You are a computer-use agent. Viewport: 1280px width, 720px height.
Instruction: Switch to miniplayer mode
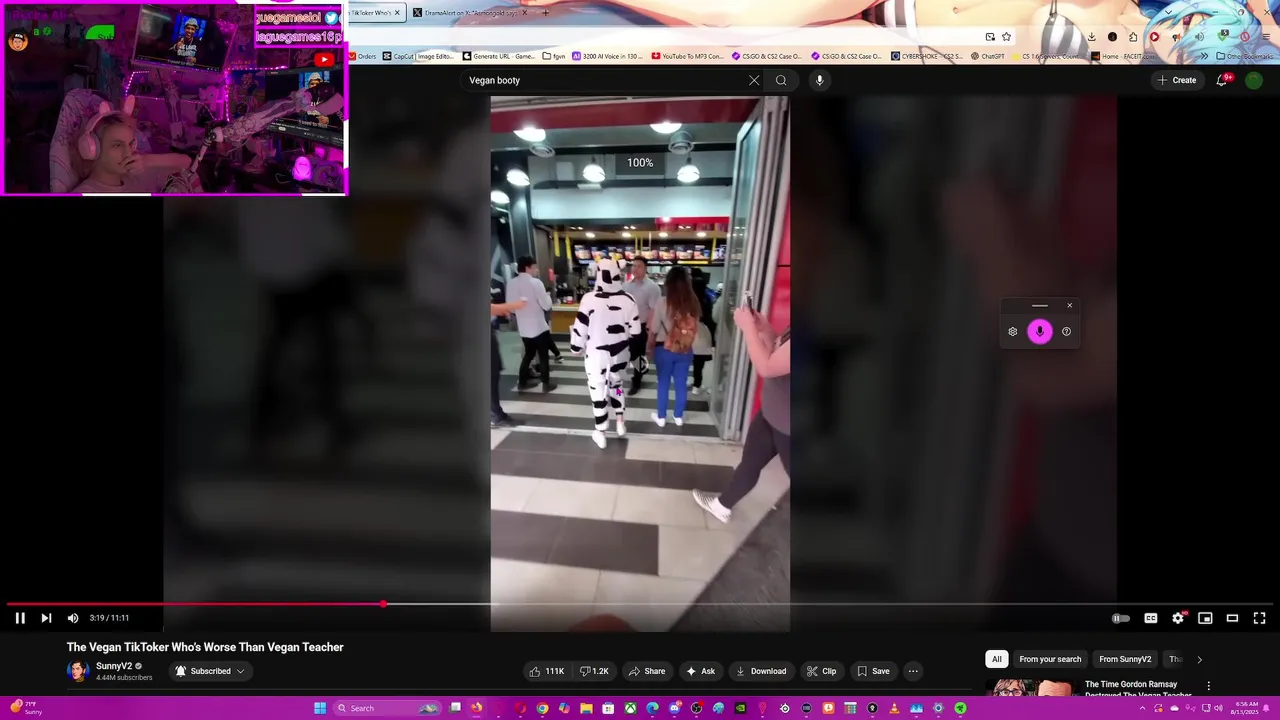click(1205, 618)
